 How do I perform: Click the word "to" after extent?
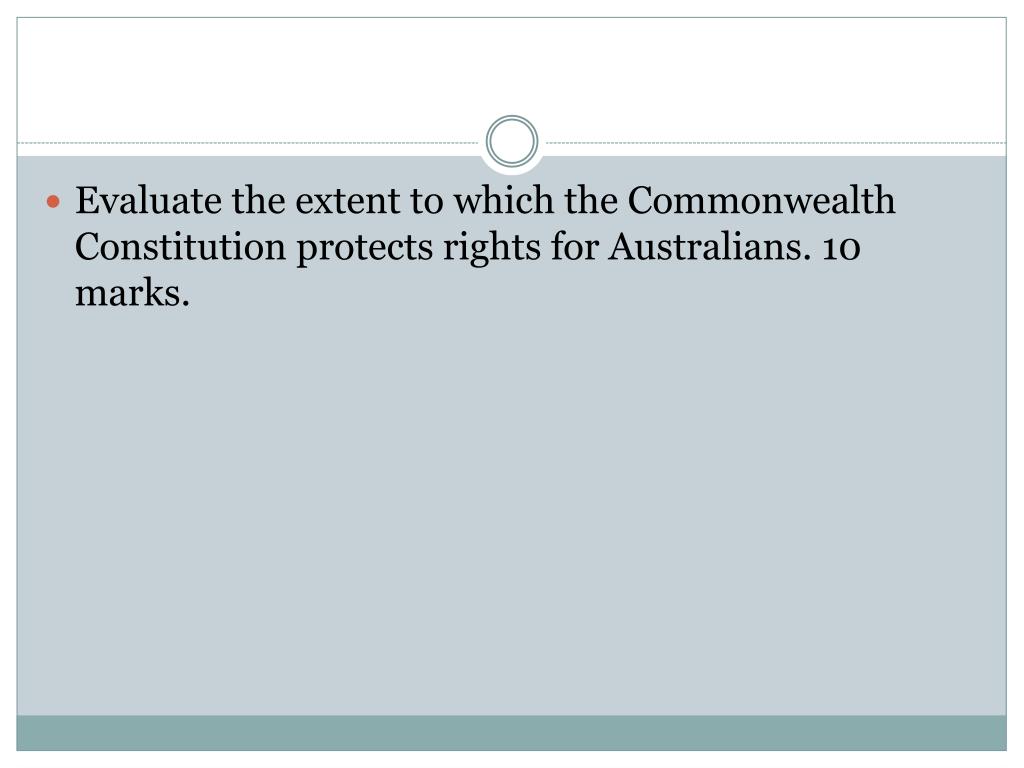point(427,201)
